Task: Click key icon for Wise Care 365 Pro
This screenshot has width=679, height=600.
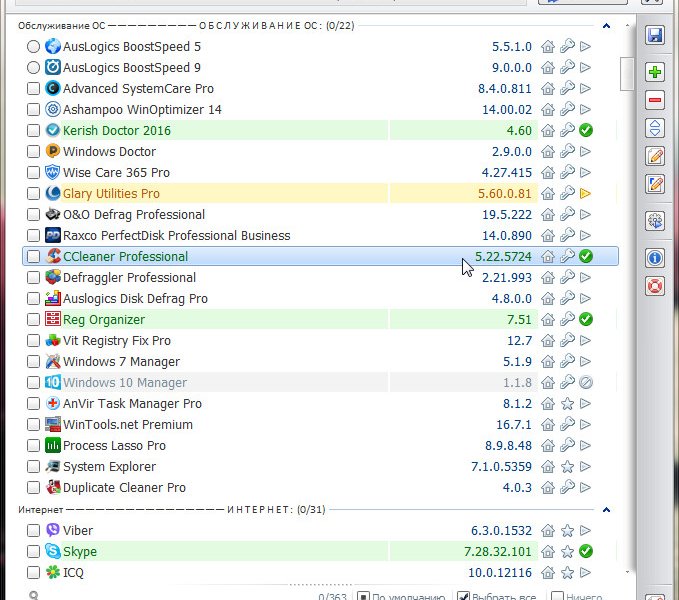Action: [567, 172]
